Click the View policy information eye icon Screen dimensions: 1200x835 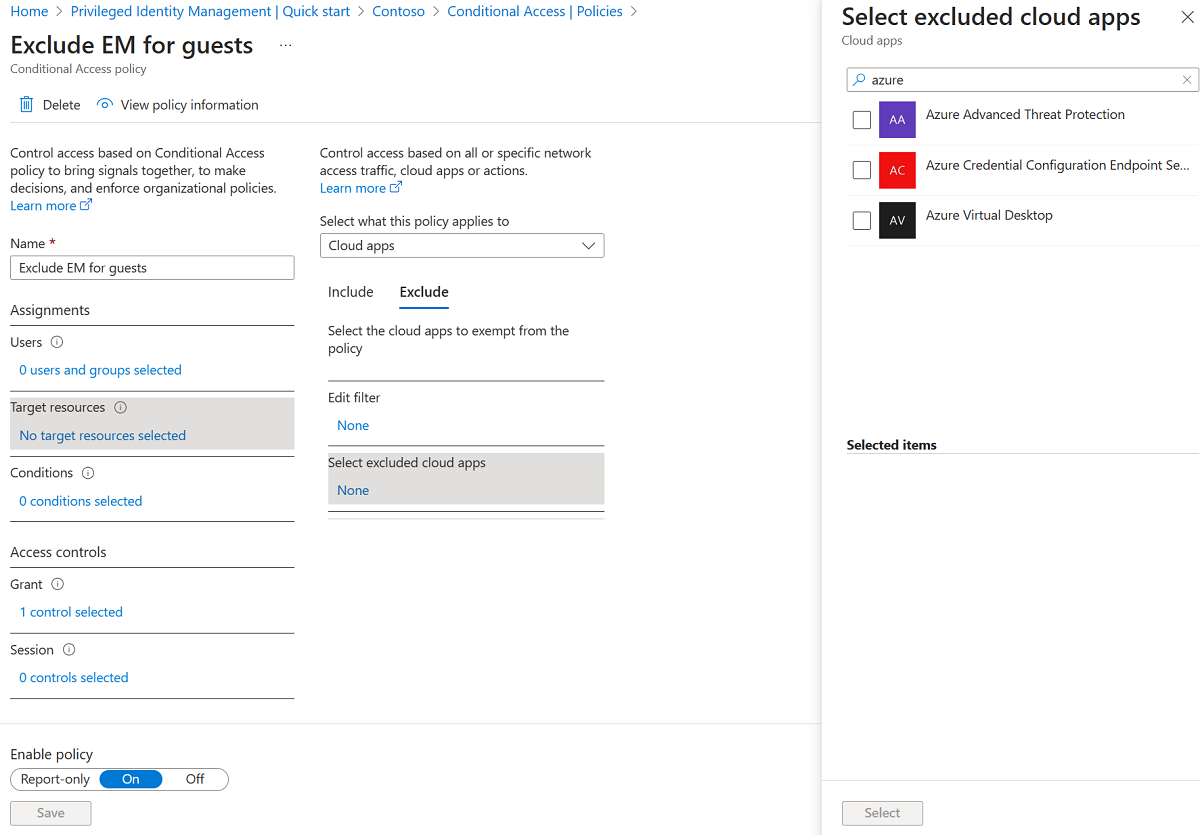click(105, 105)
